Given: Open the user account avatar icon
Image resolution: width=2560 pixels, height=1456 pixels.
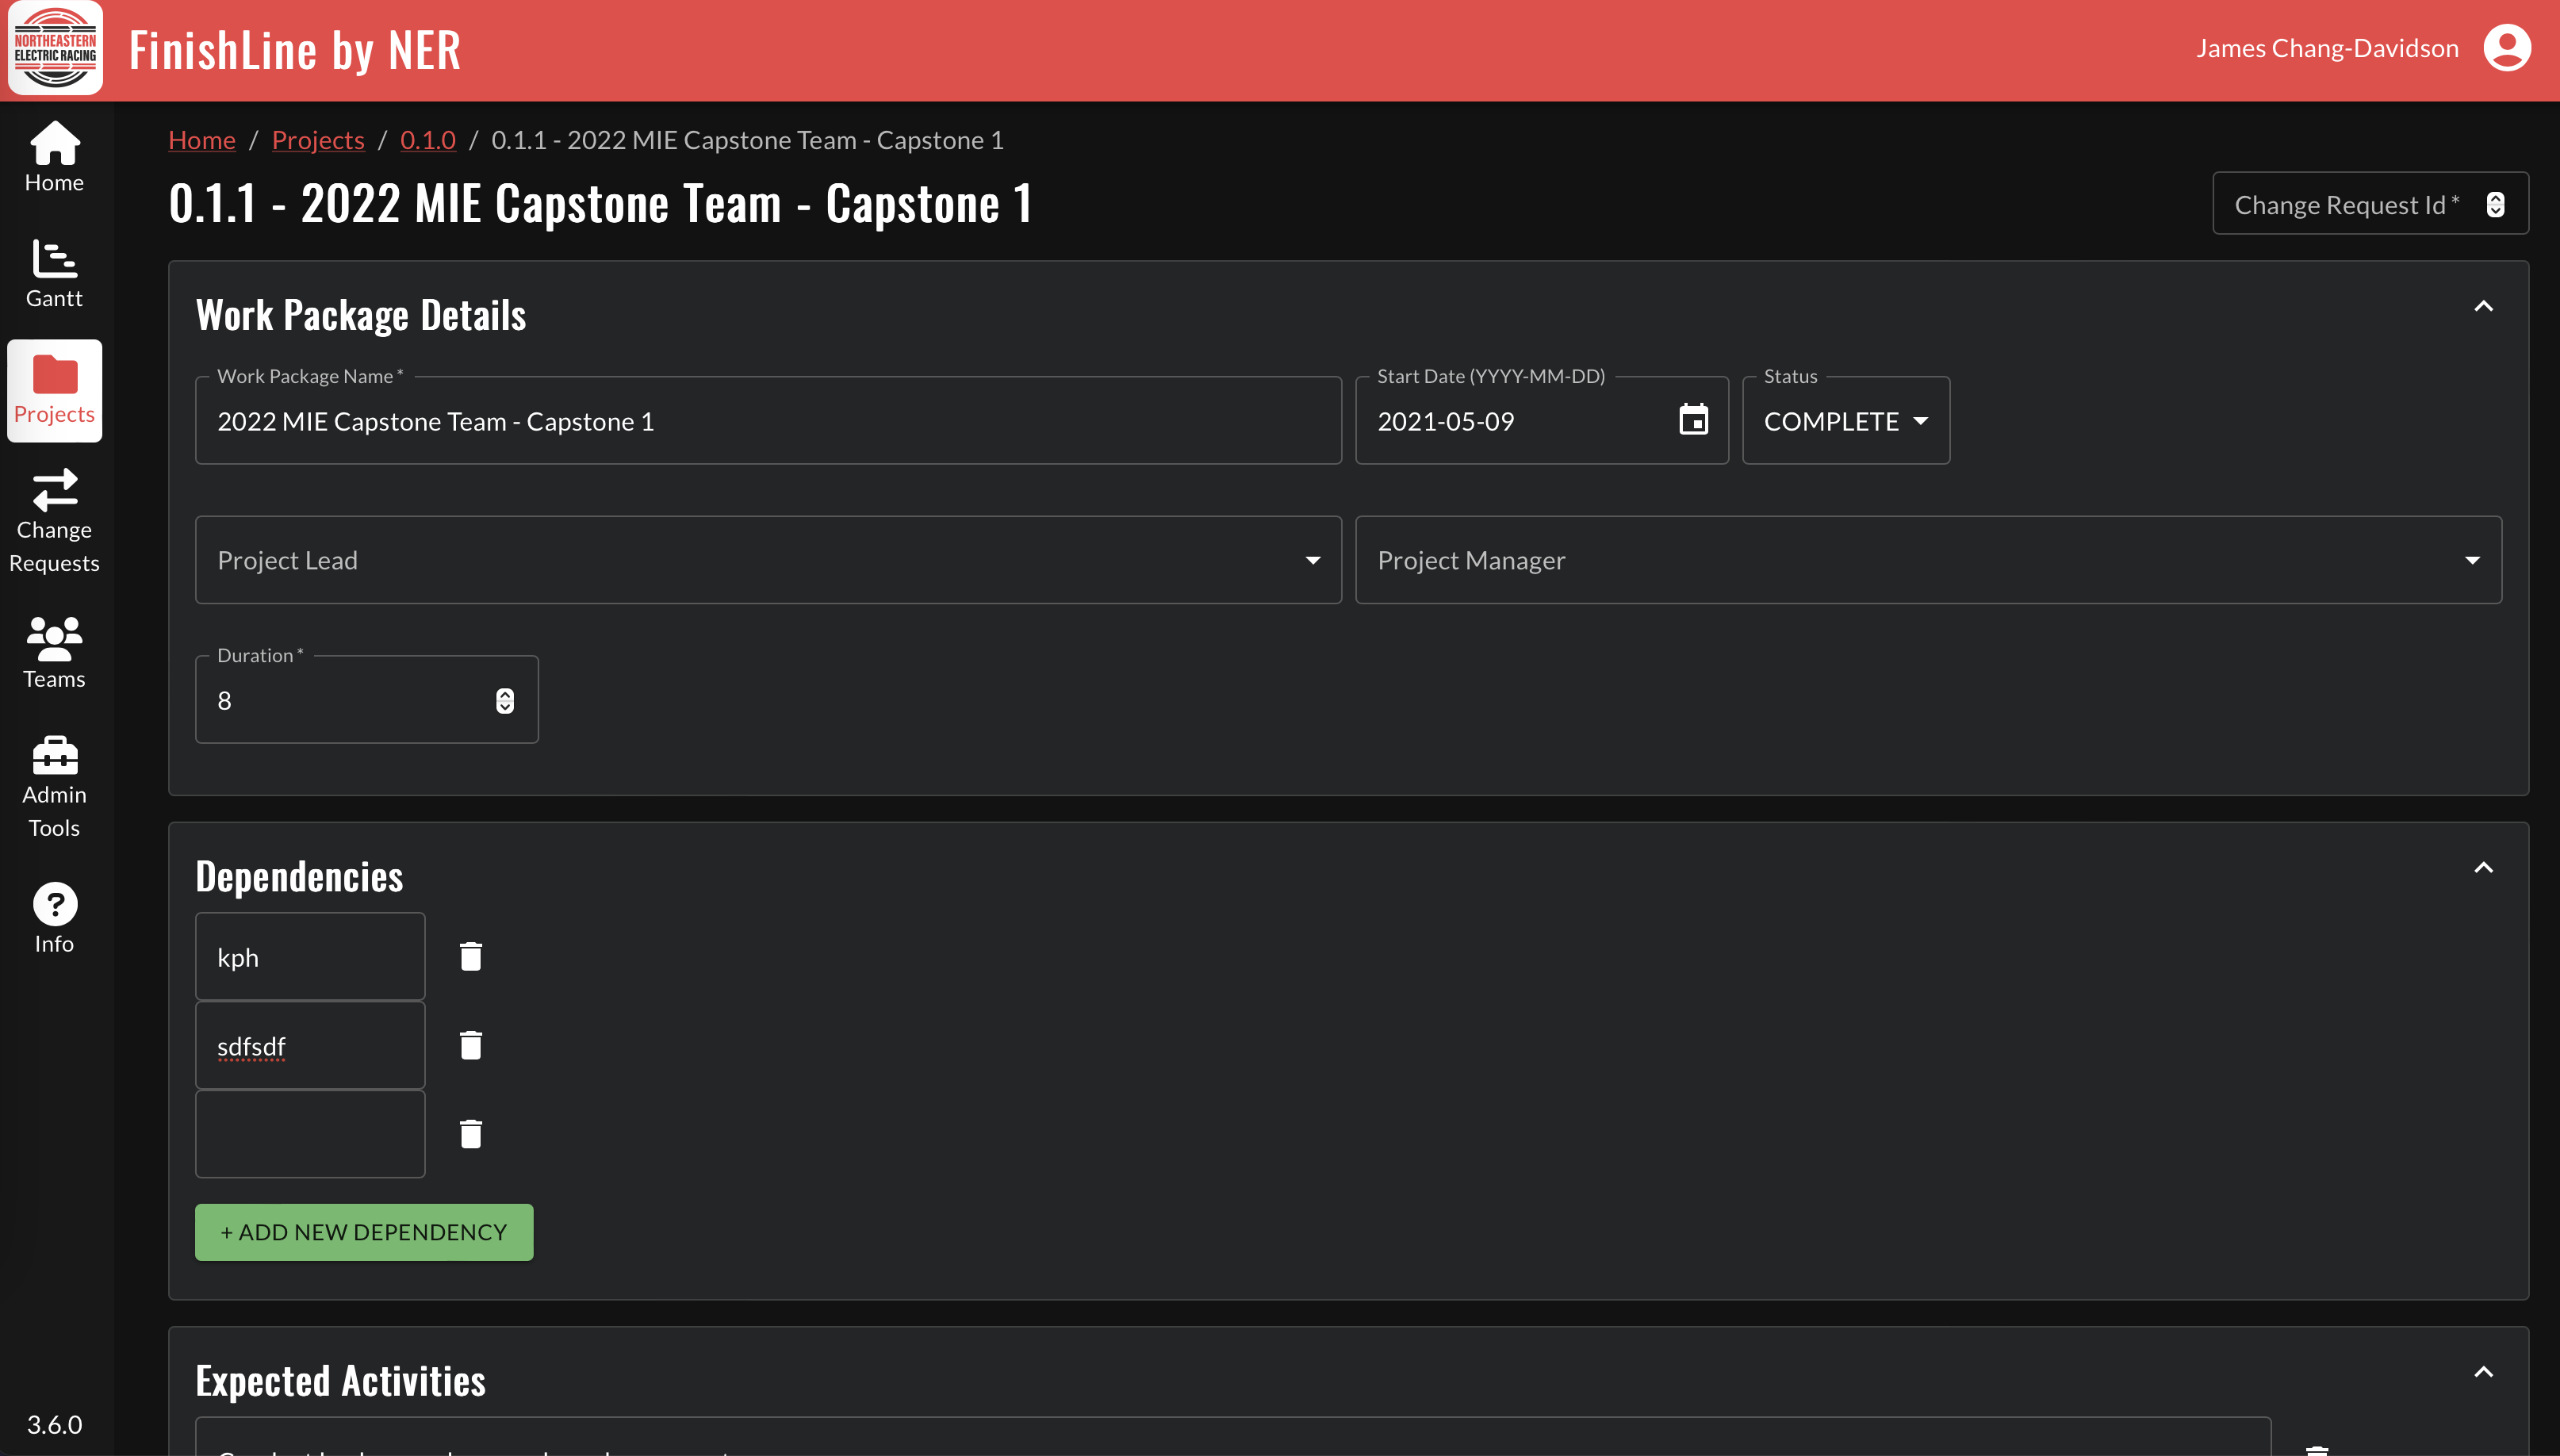Looking at the screenshot, I should tap(2506, 48).
